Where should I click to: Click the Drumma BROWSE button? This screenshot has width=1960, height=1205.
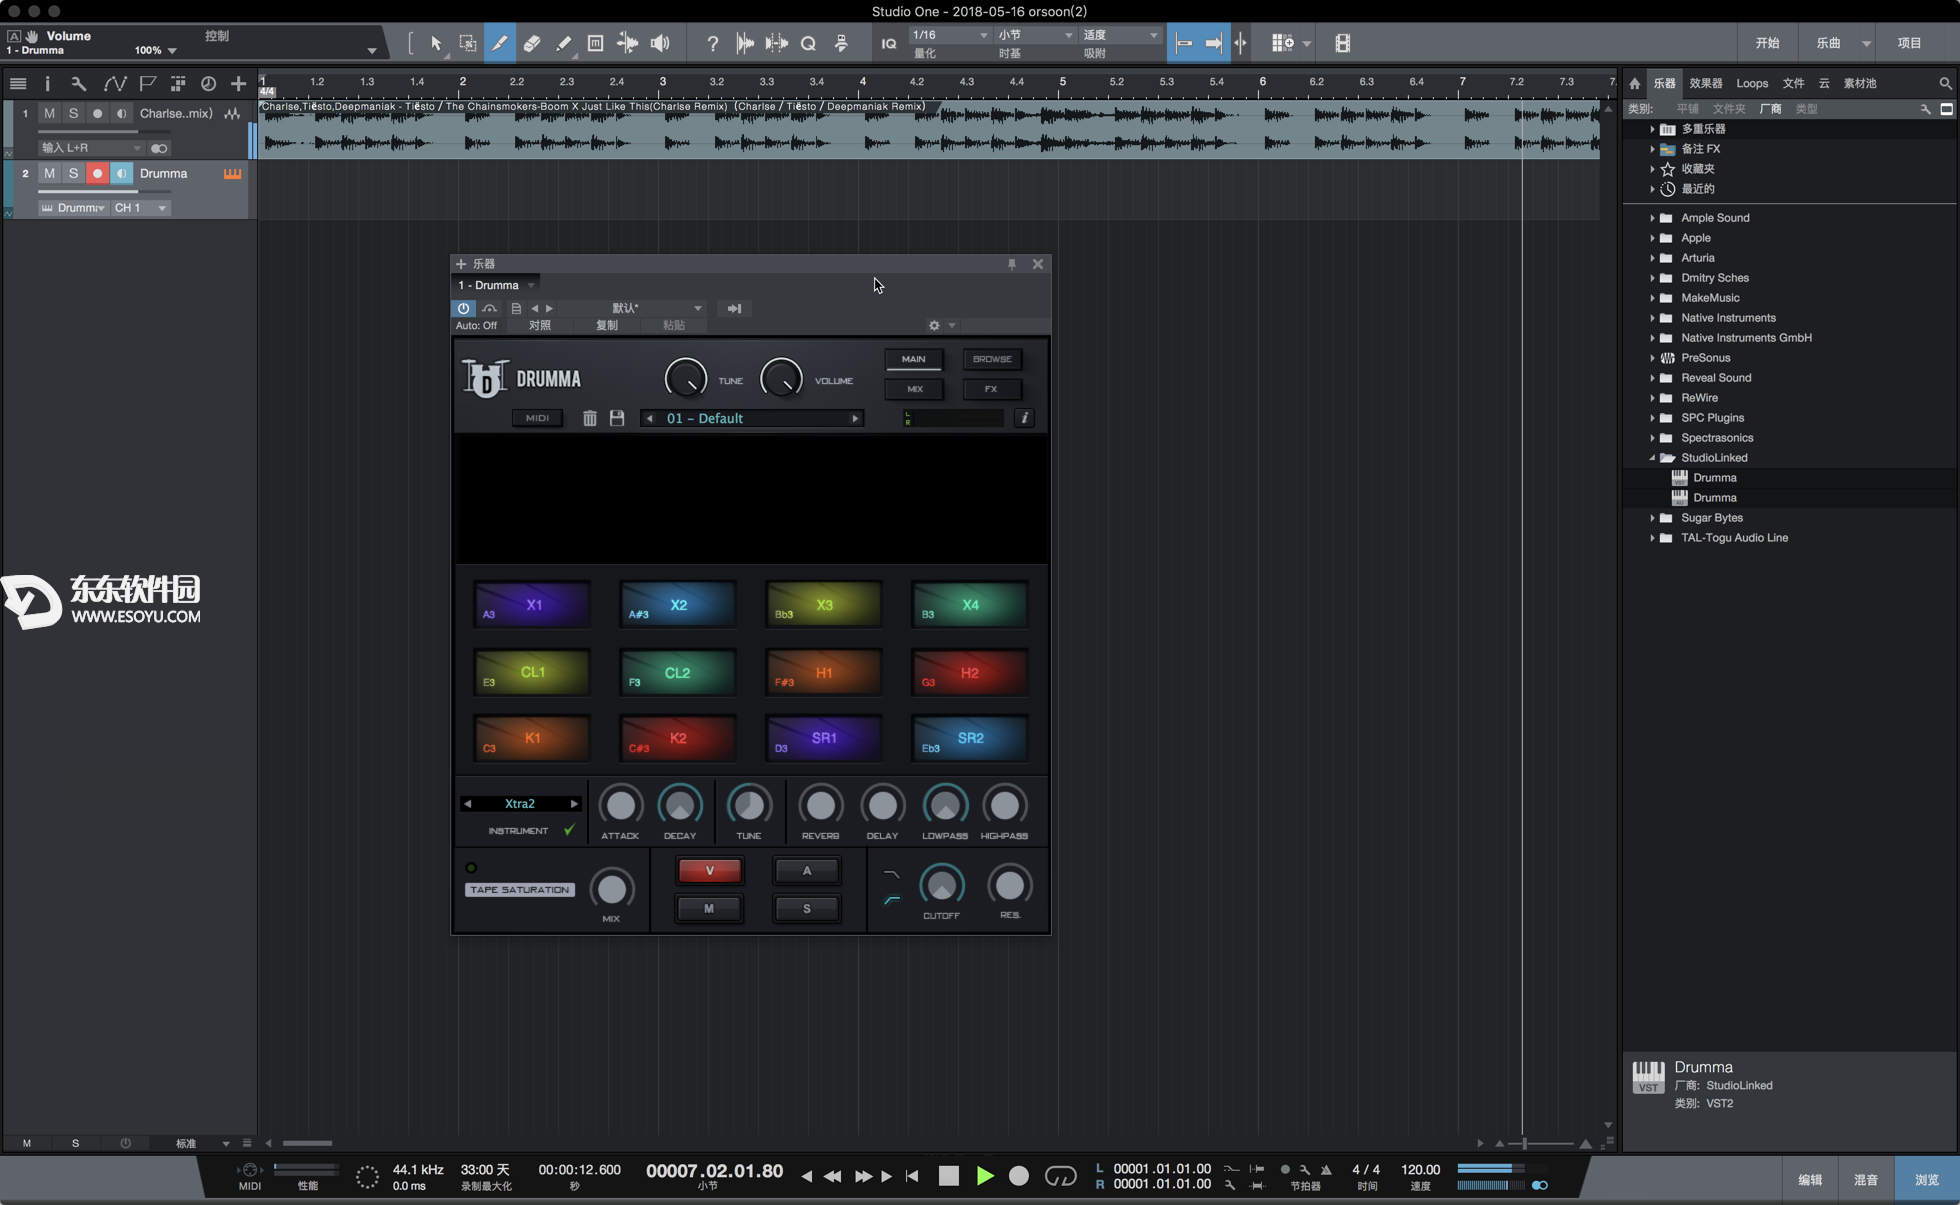click(992, 359)
